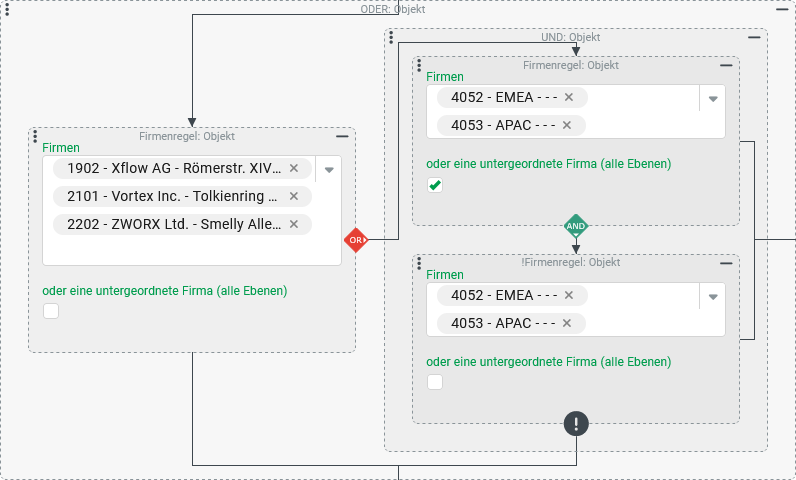Viewport: 796px width, 480px height.
Task: Collapse the left Firmenregel with Vortex Inc.
Action: [x=343, y=136]
